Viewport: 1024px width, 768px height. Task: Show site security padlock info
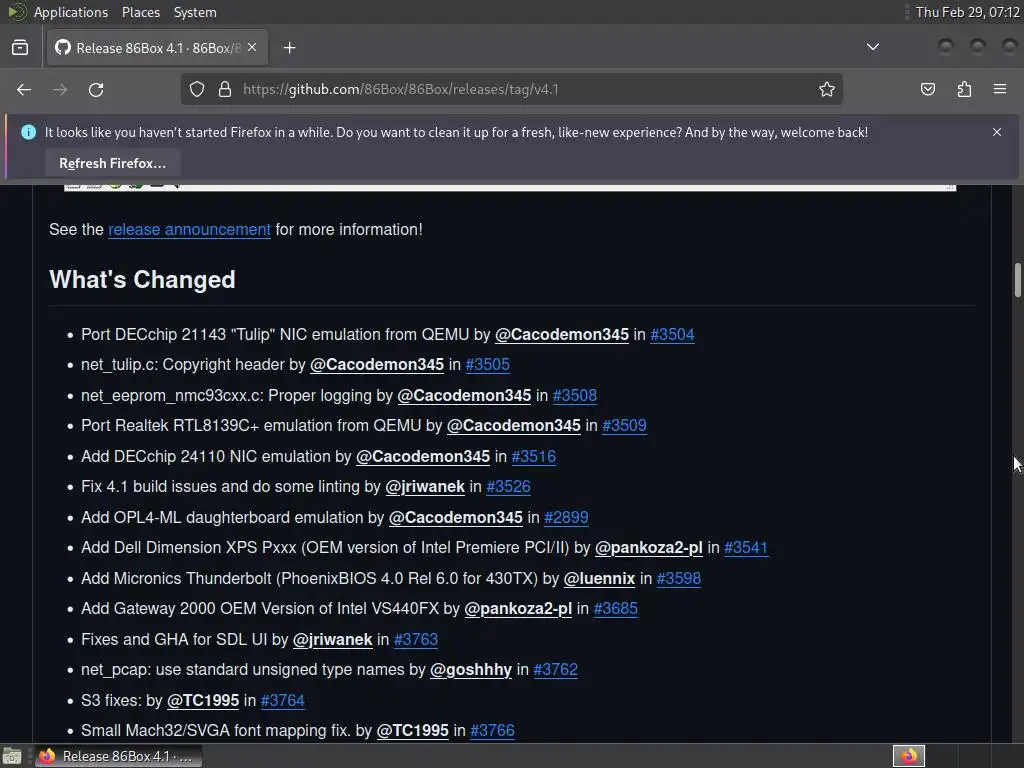[x=225, y=89]
